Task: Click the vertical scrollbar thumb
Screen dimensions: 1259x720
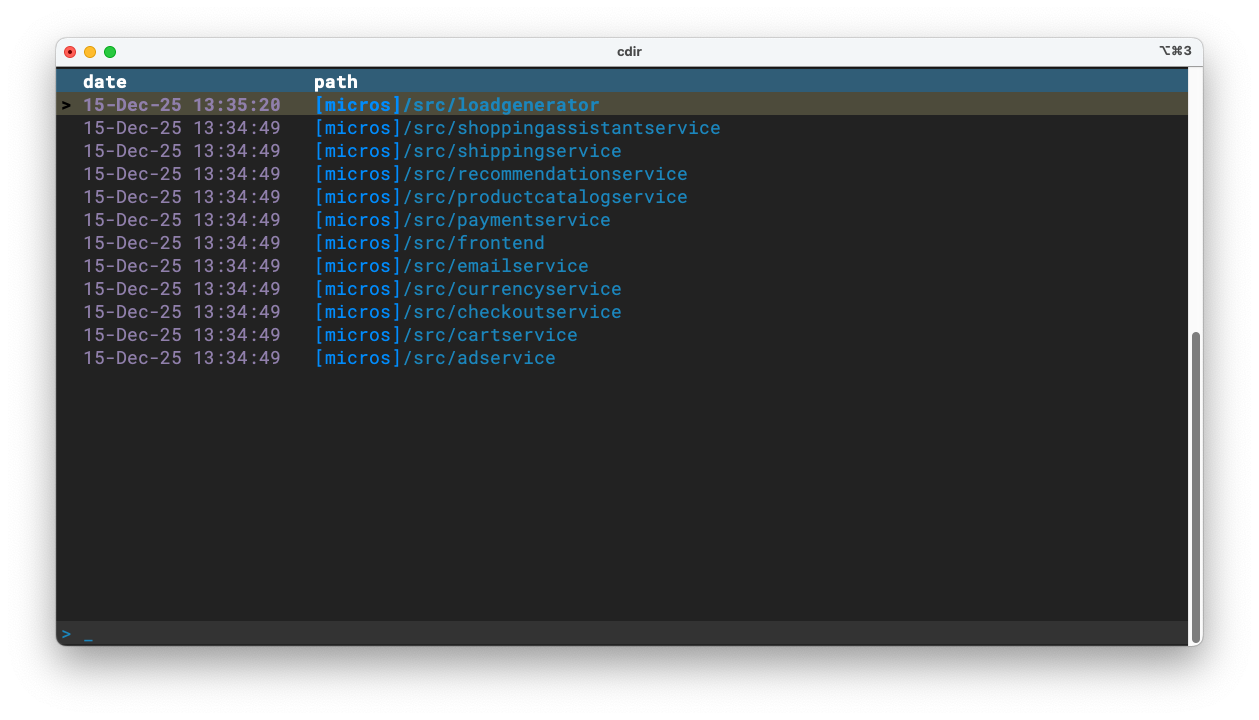Action: click(1195, 485)
